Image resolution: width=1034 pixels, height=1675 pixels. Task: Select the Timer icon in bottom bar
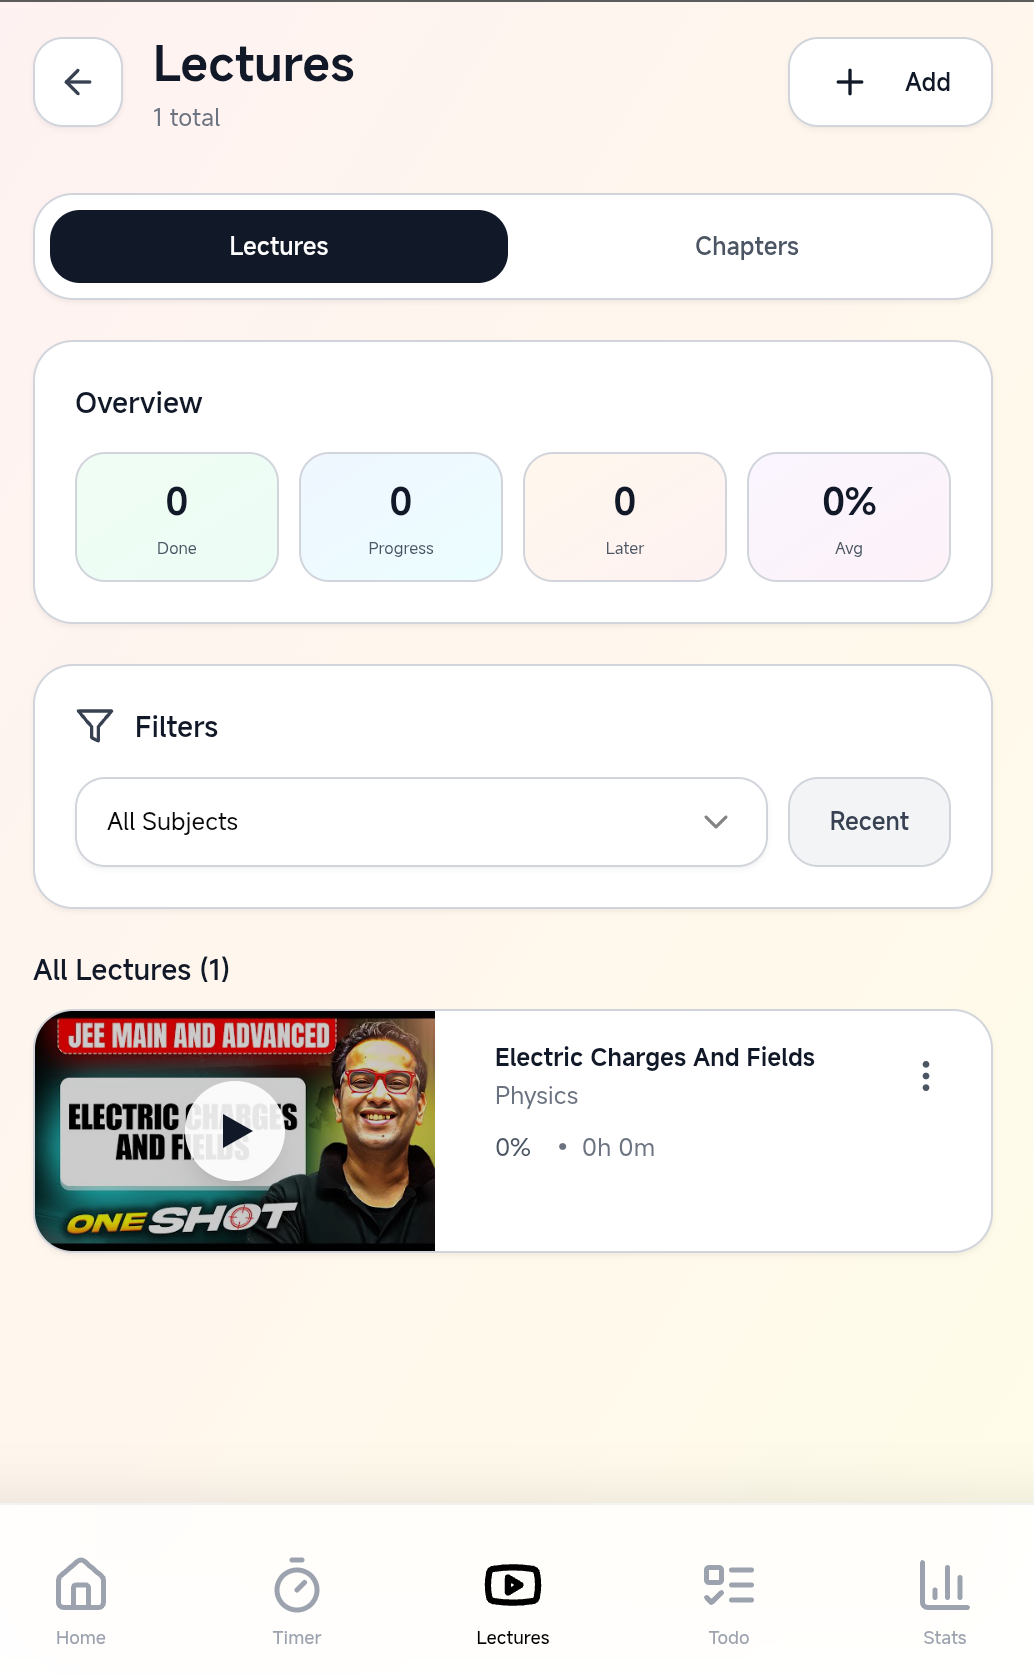[x=296, y=1584]
